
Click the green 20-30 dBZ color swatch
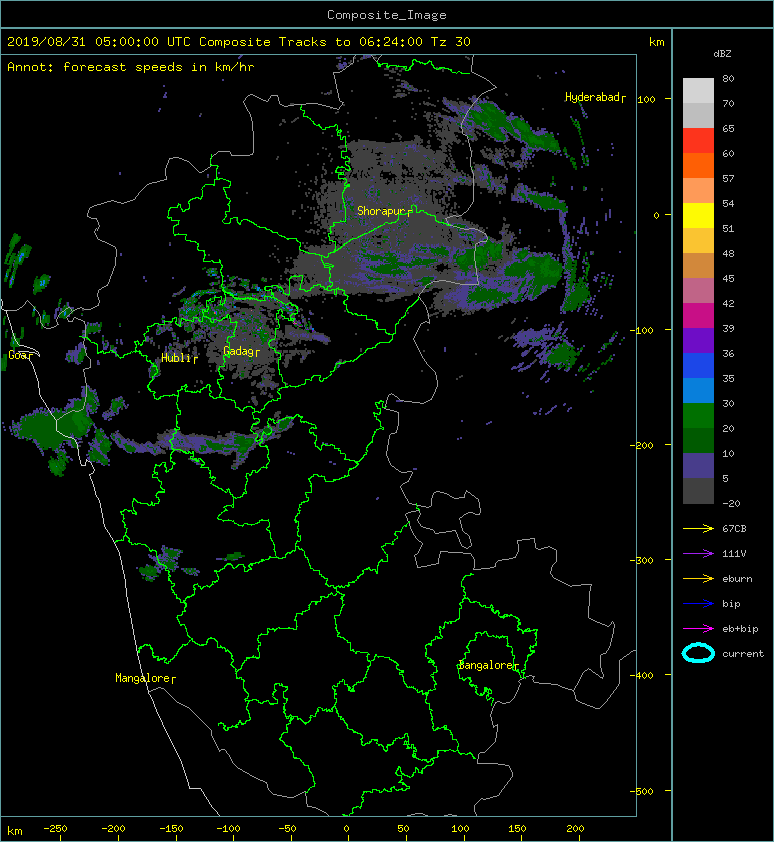point(698,416)
